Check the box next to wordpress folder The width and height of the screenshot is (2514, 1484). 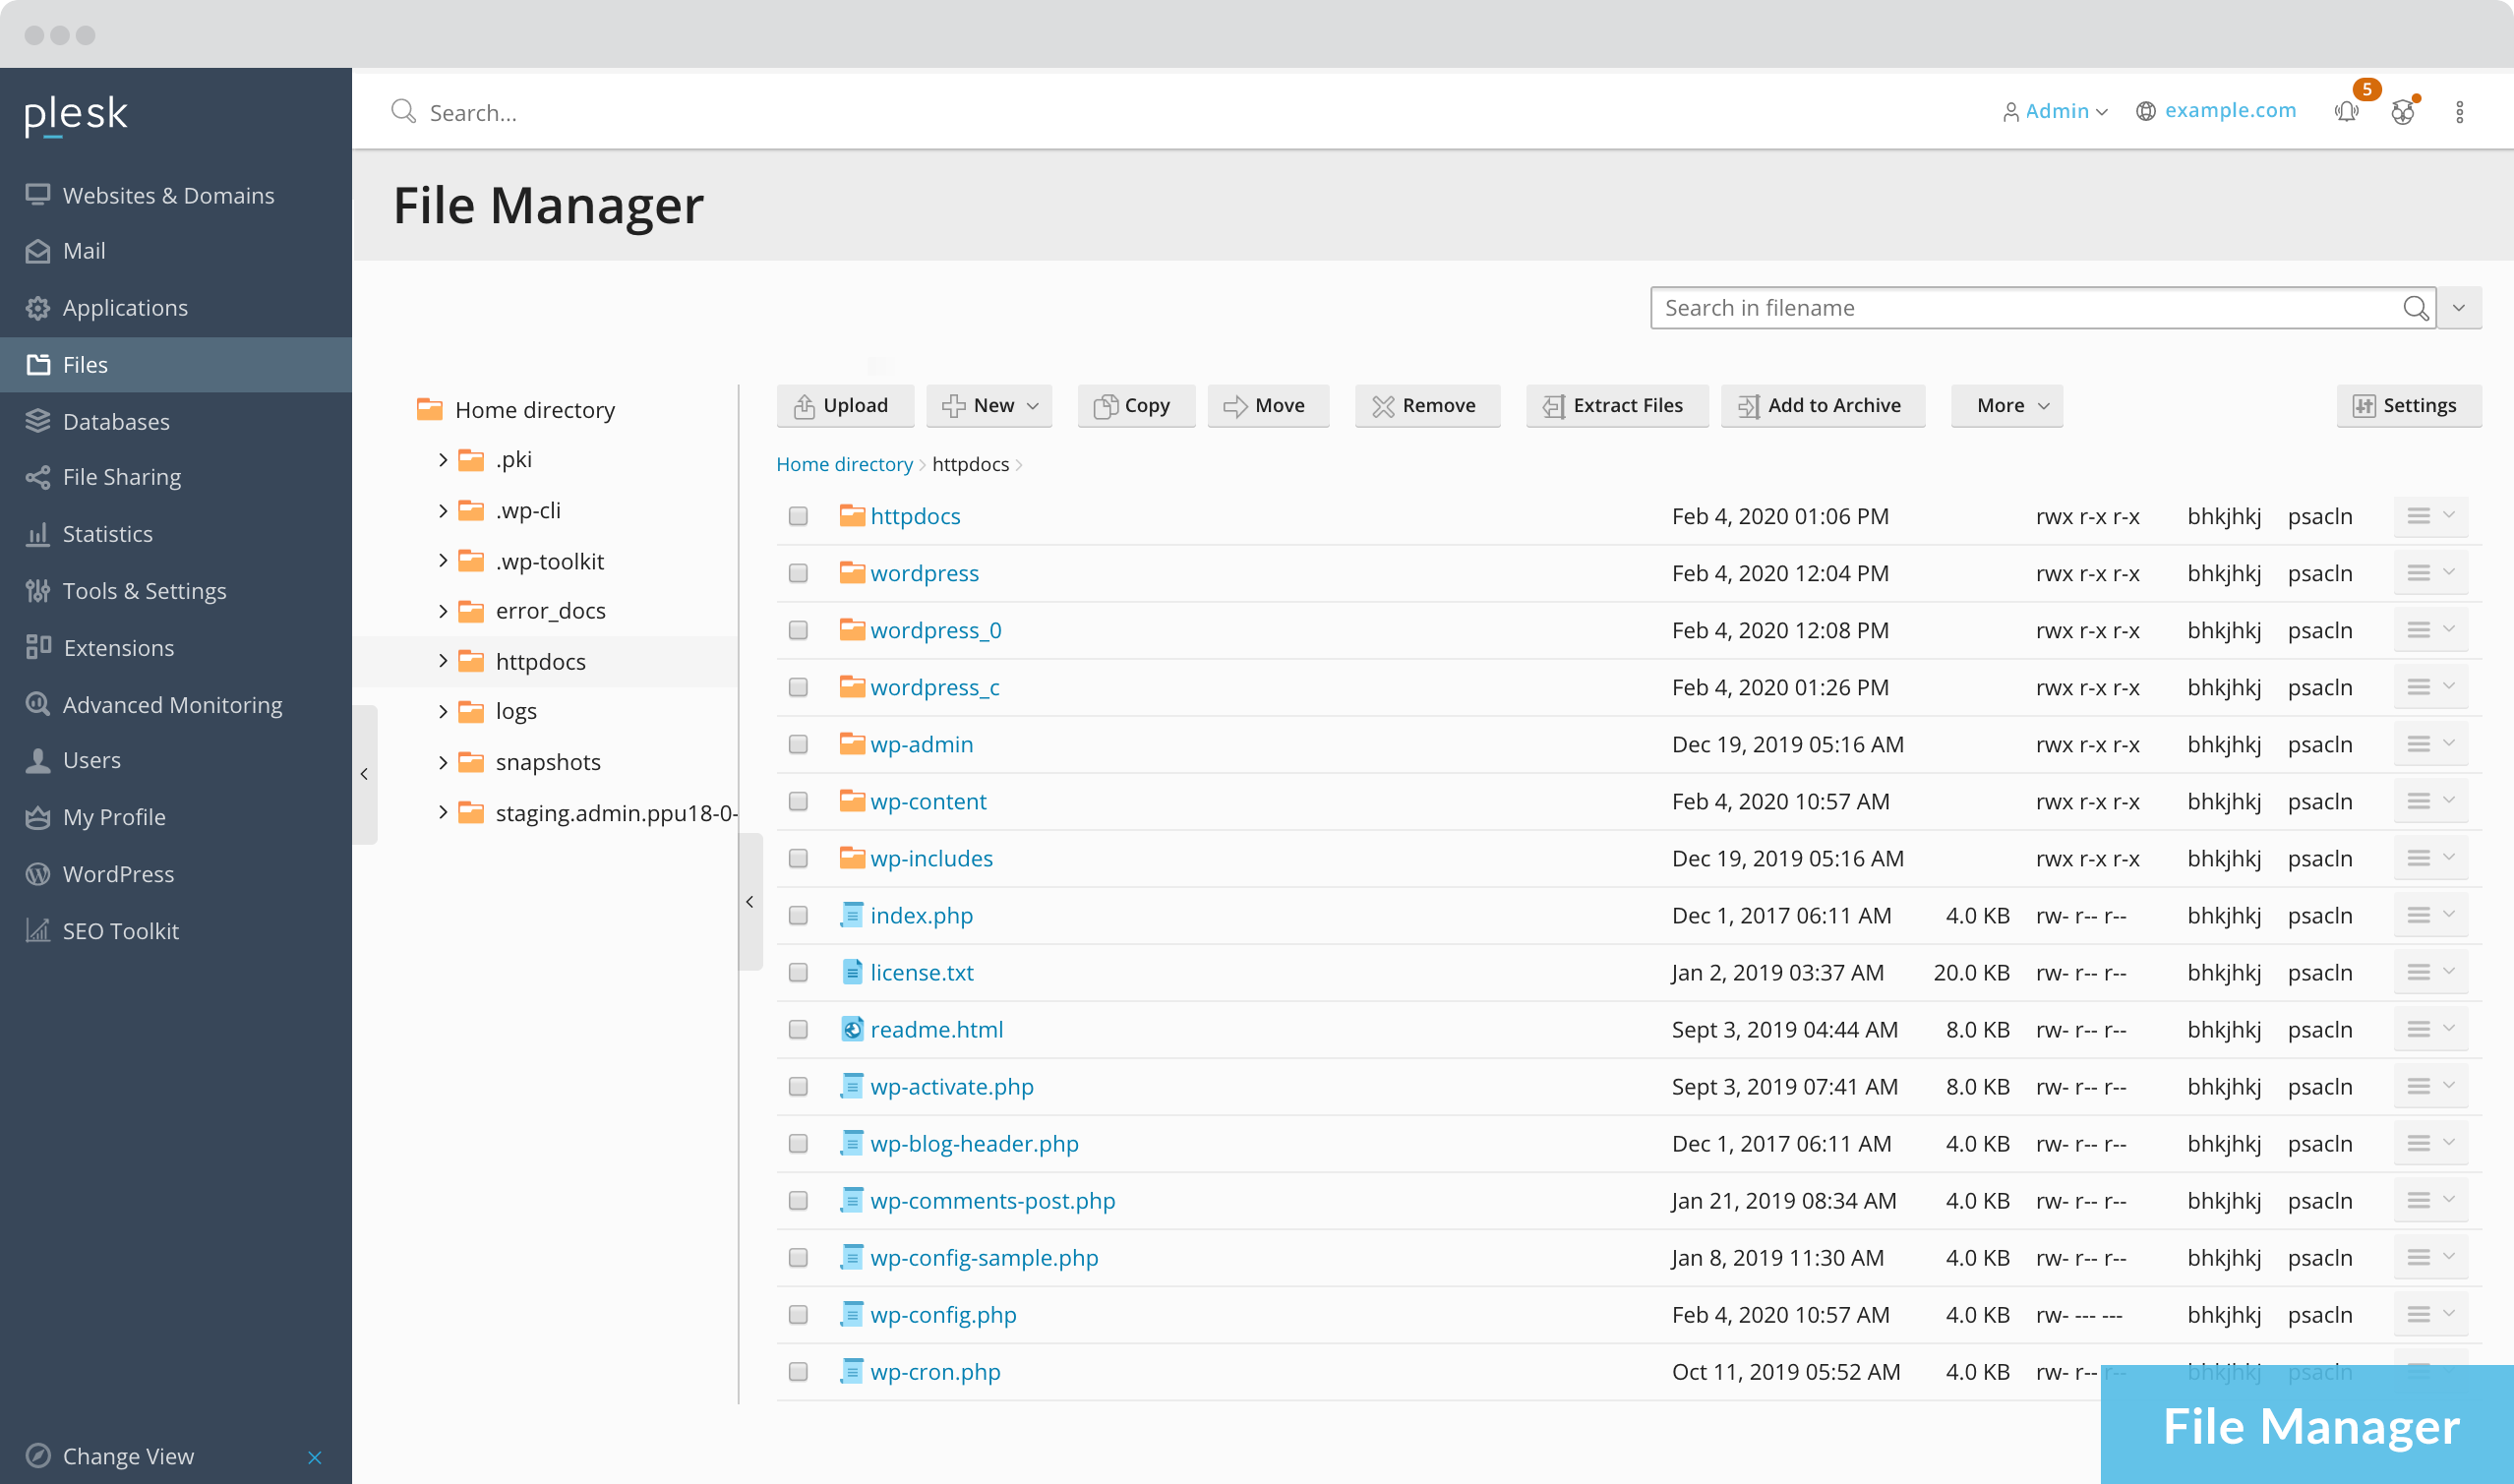(x=797, y=573)
